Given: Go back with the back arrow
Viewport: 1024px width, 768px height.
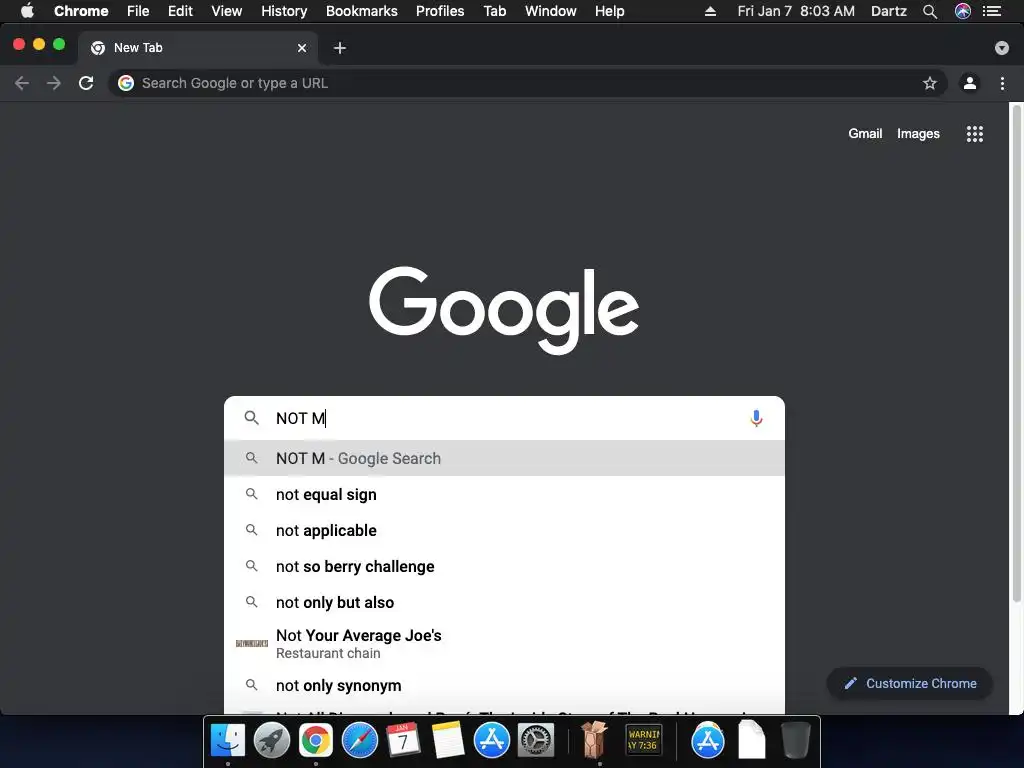Looking at the screenshot, I should click(22, 83).
